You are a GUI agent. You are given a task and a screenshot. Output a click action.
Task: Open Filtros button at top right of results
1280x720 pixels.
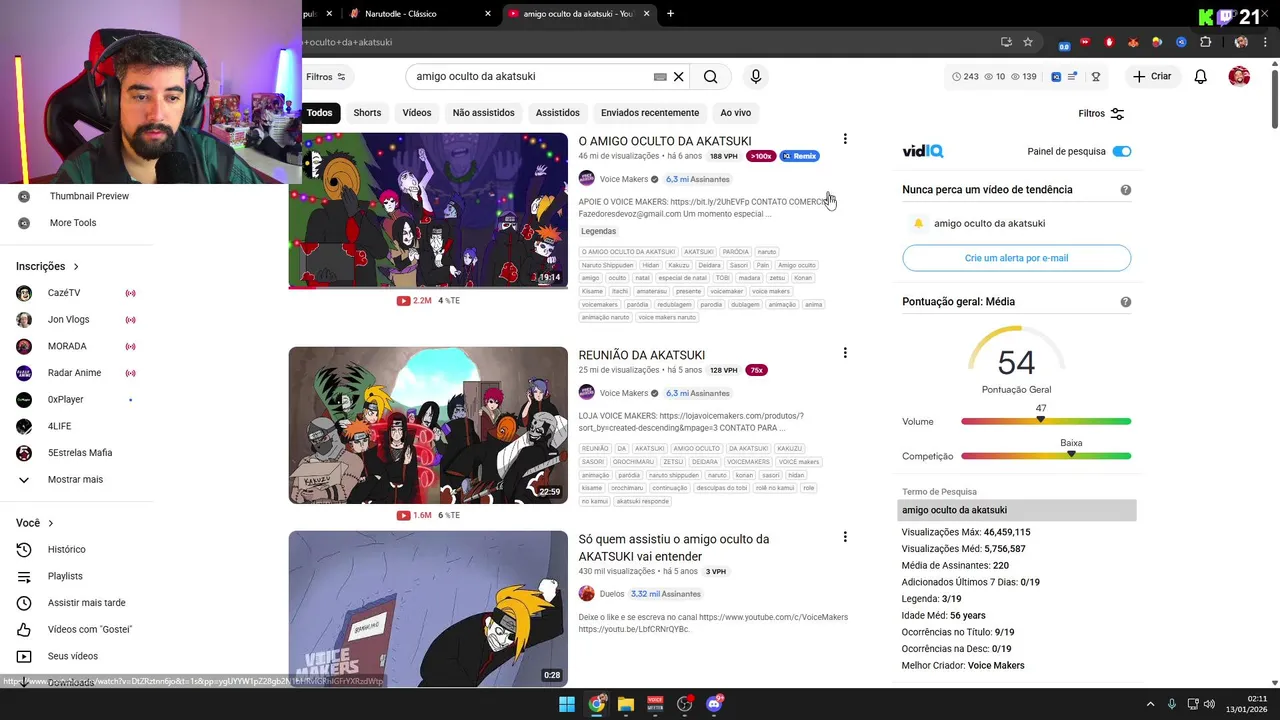tap(1101, 114)
